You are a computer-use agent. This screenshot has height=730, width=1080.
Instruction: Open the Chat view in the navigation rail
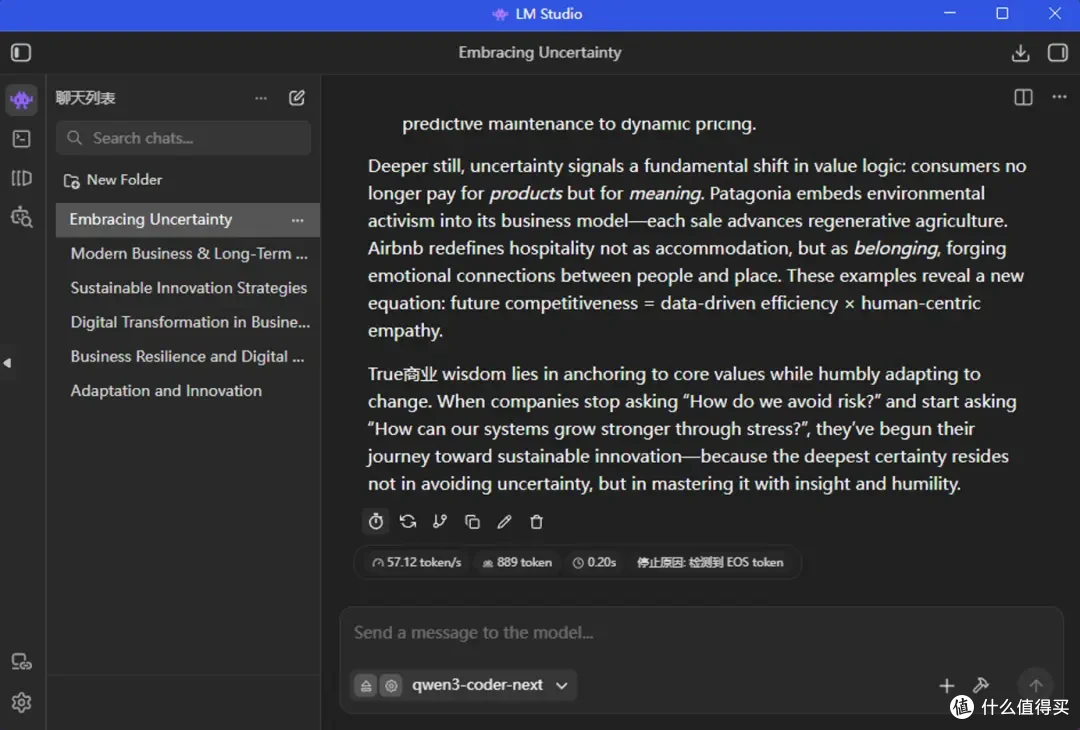coord(21,100)
